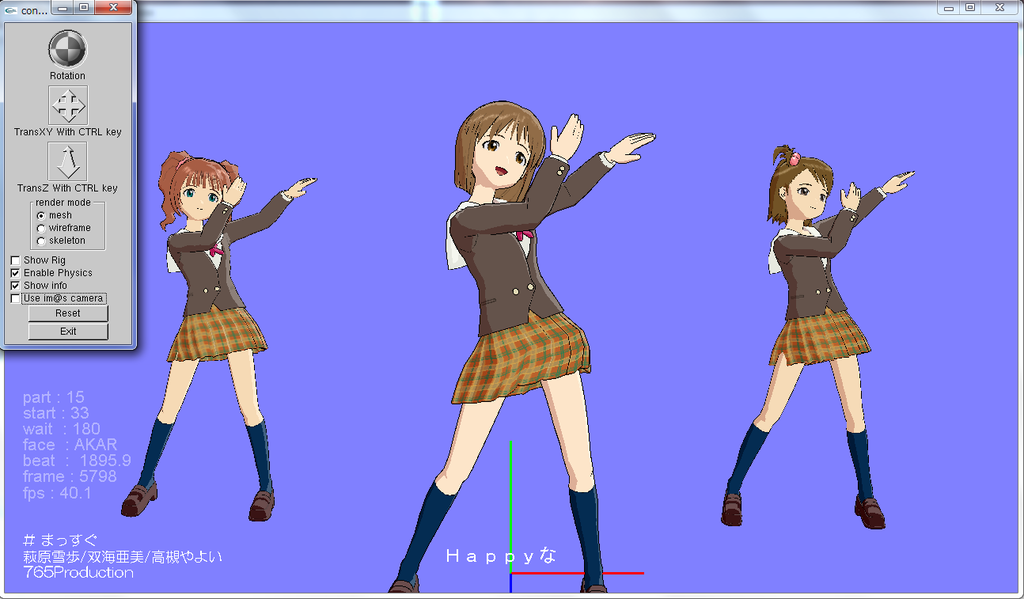Enable the Show Rig option
The image size is (1024, 599).
coord(16,261)
